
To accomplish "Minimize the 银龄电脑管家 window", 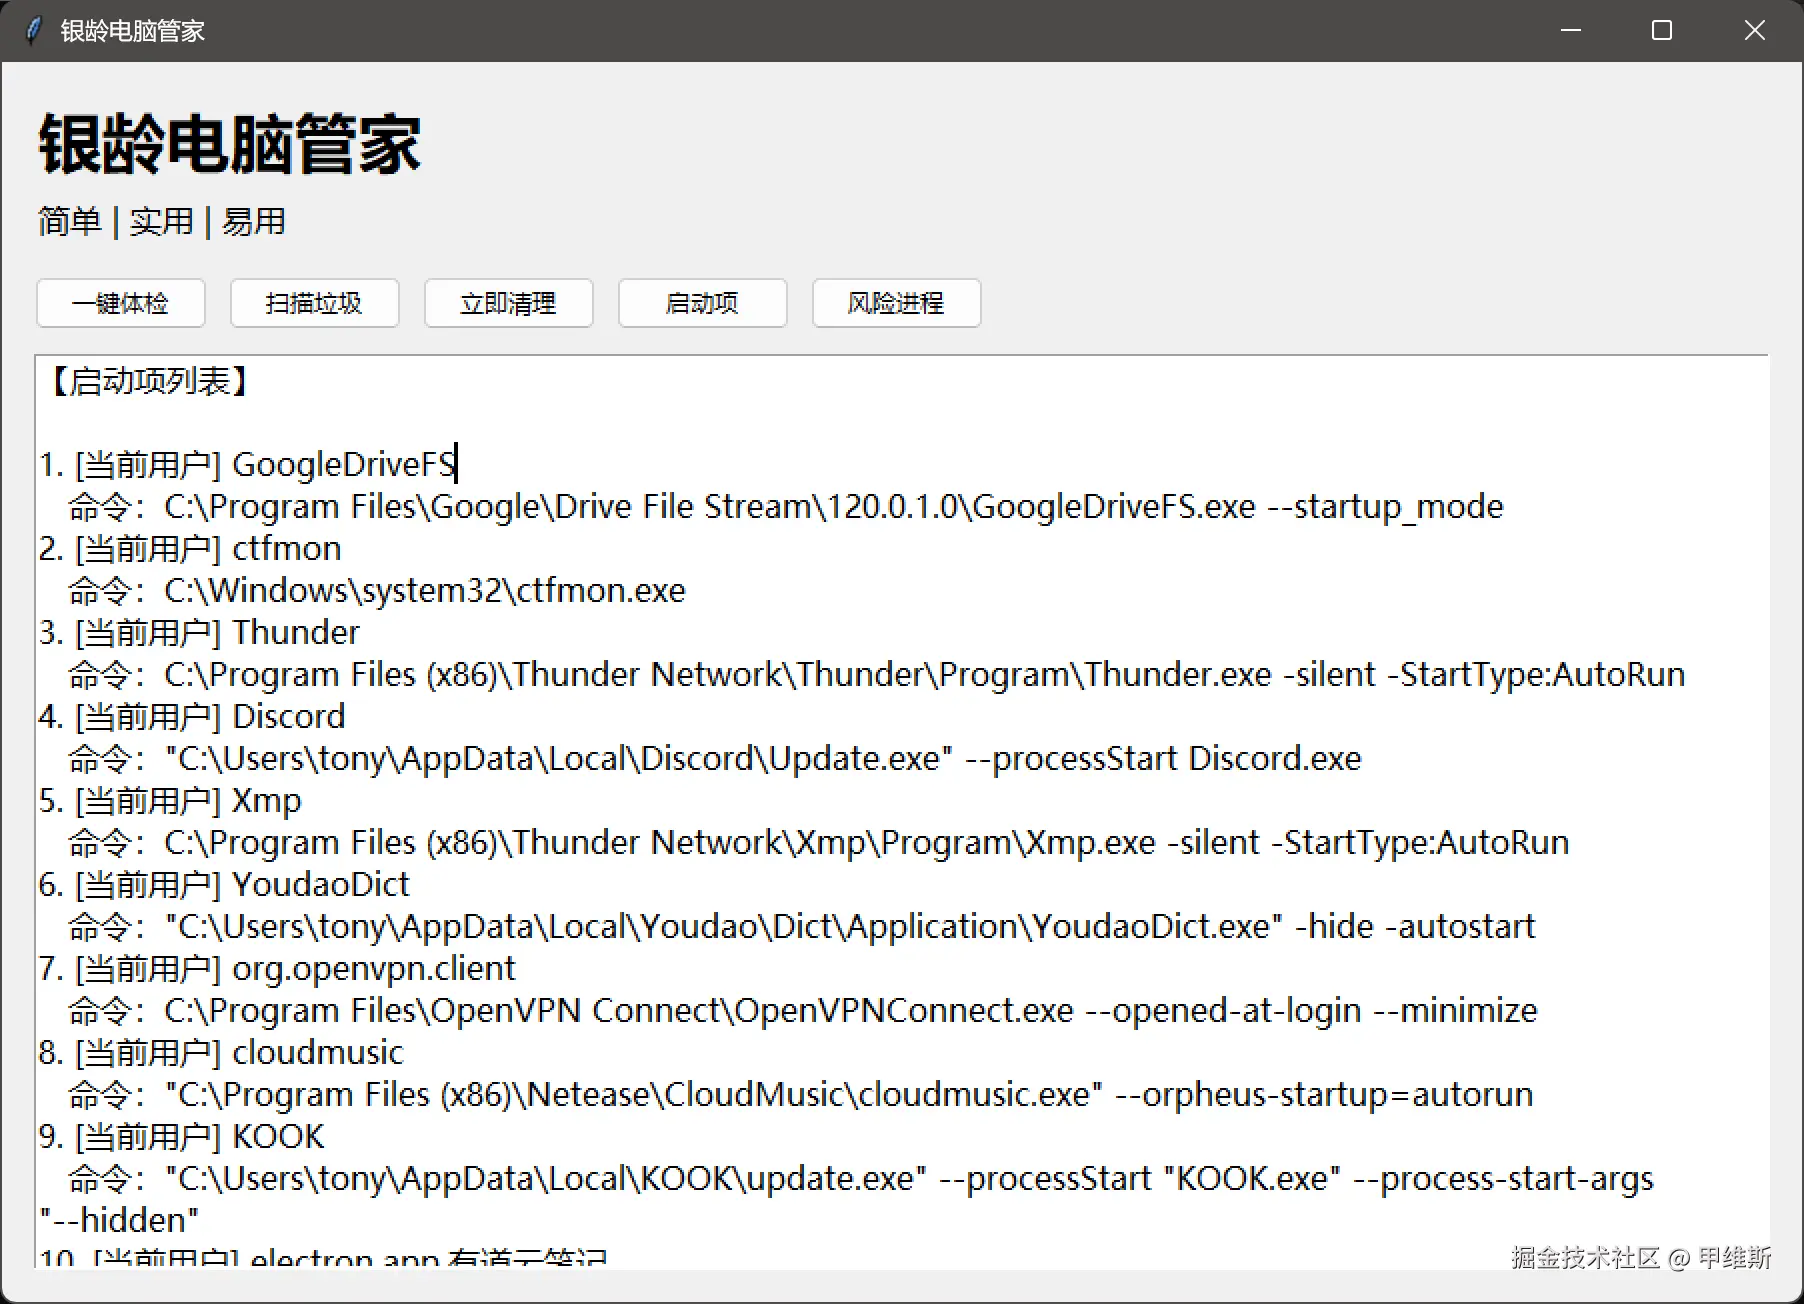I will pos(1571,30).
